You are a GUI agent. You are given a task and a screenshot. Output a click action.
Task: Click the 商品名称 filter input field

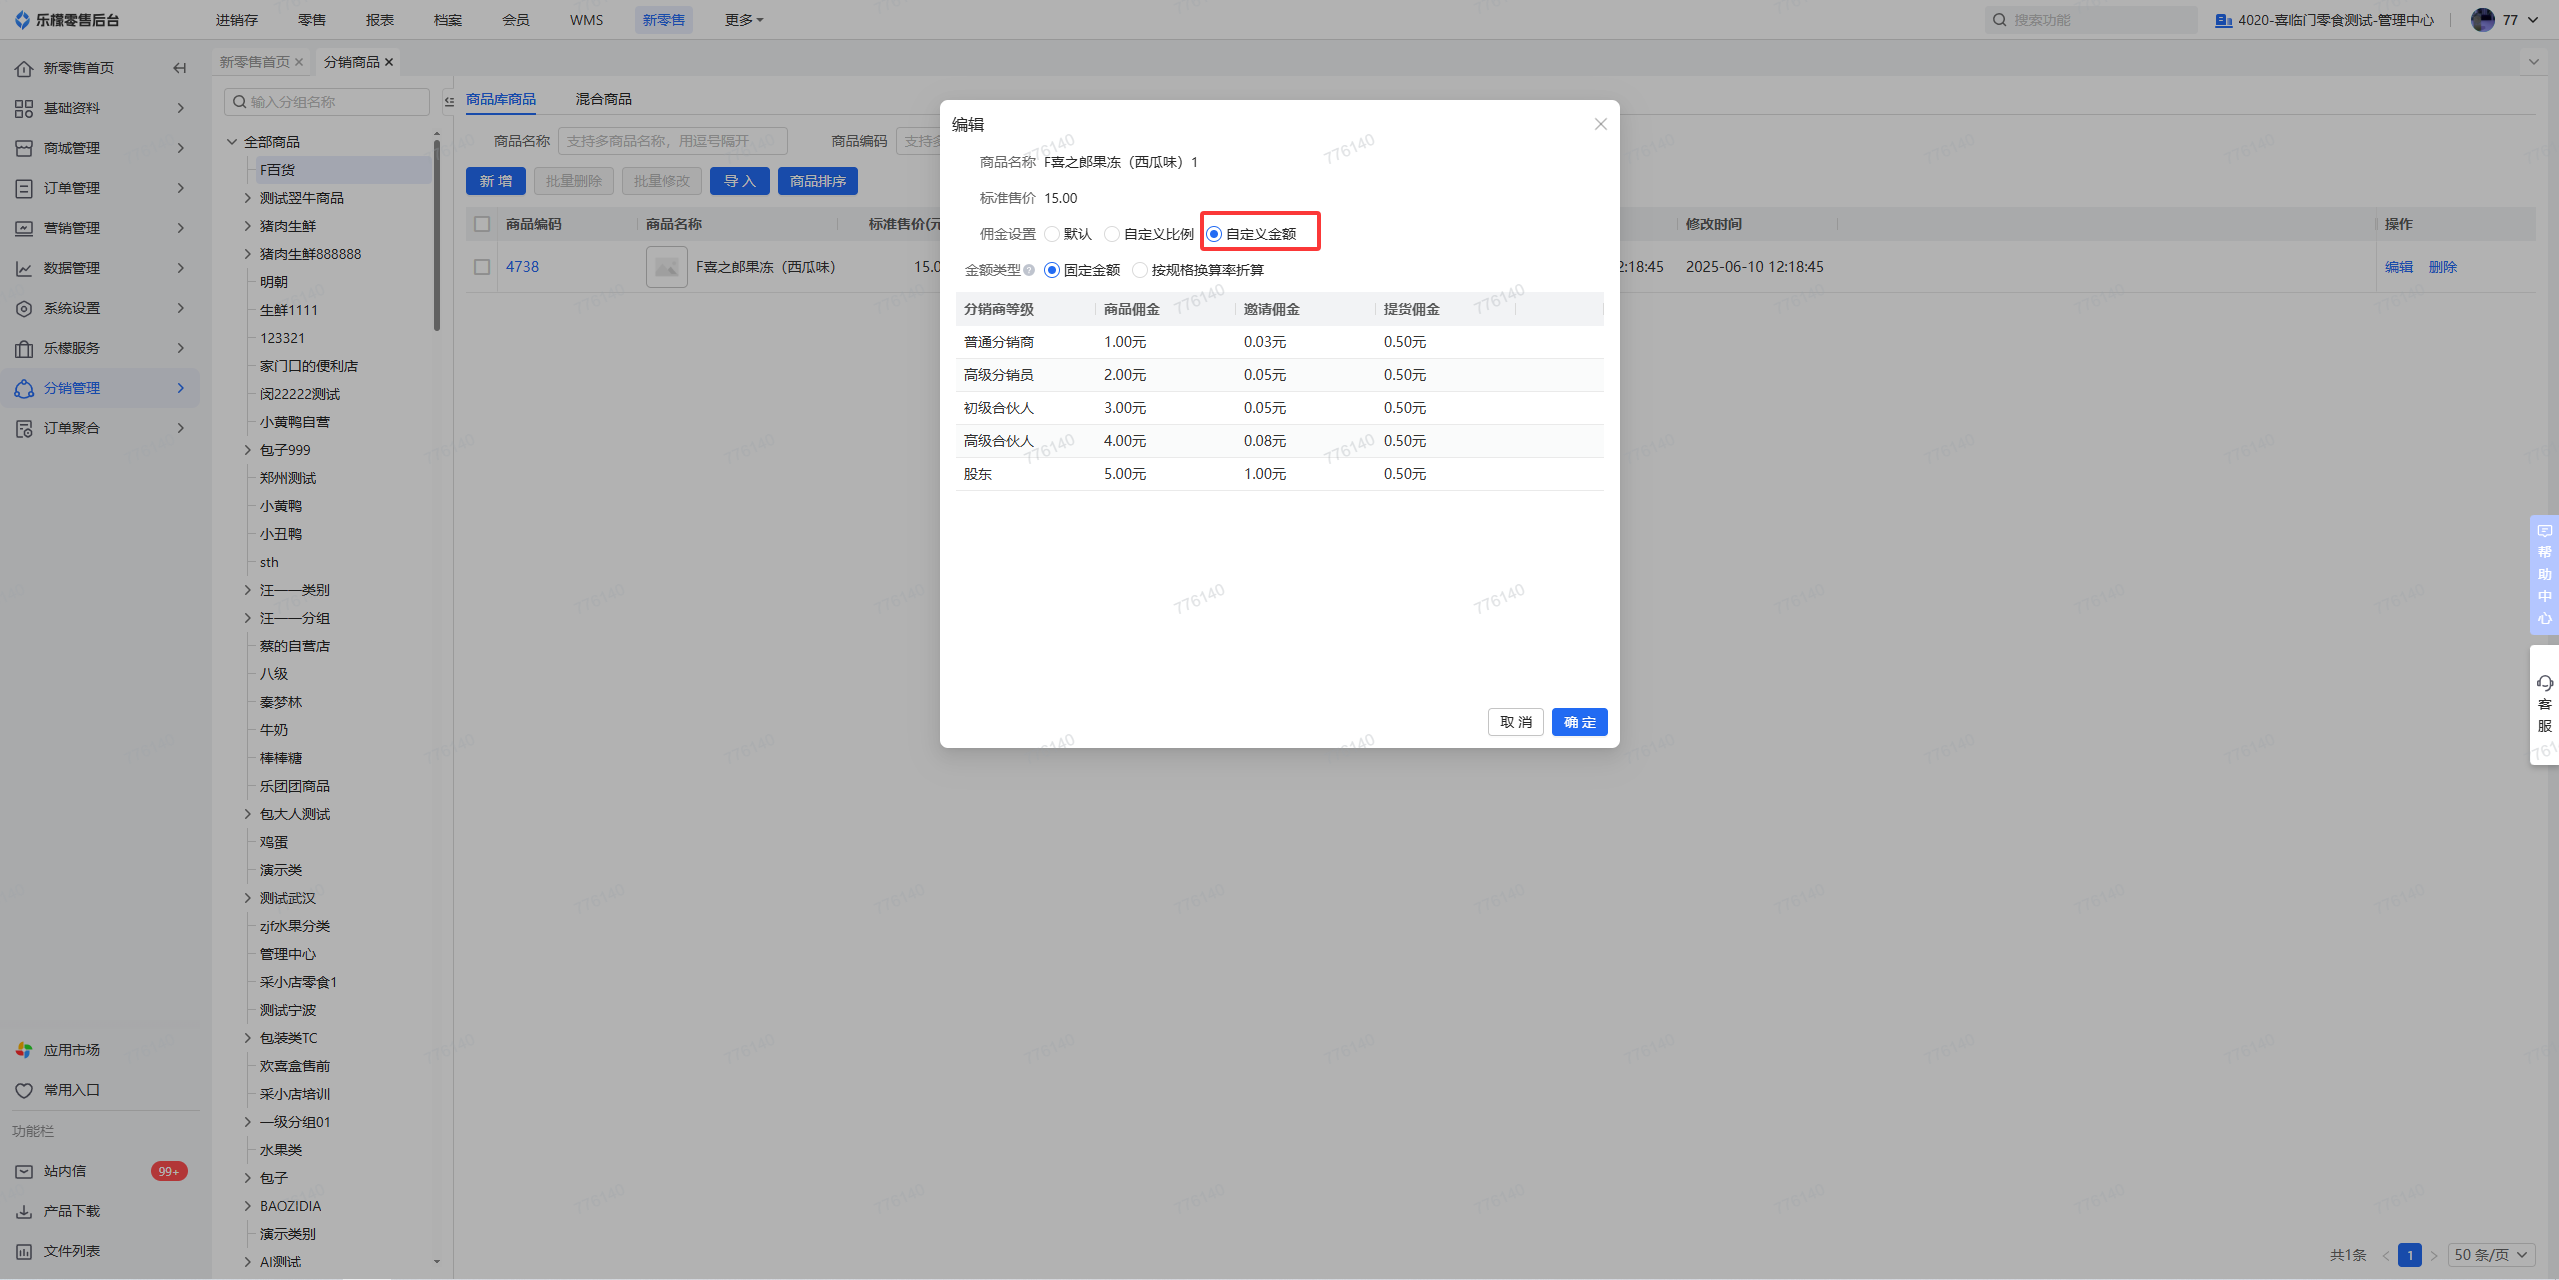[x=673, y=141]
